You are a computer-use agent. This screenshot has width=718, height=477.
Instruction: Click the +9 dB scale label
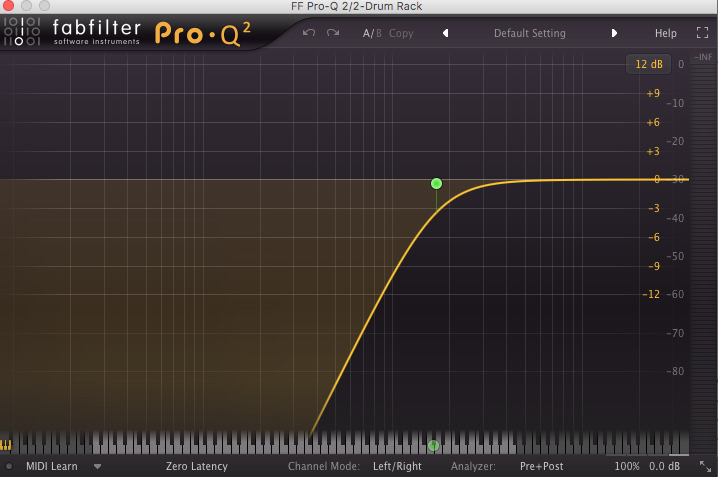click(x=653, y=93)
